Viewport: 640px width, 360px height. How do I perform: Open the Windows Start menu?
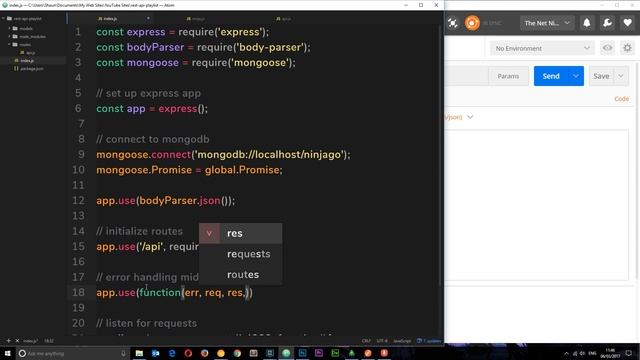7,353
